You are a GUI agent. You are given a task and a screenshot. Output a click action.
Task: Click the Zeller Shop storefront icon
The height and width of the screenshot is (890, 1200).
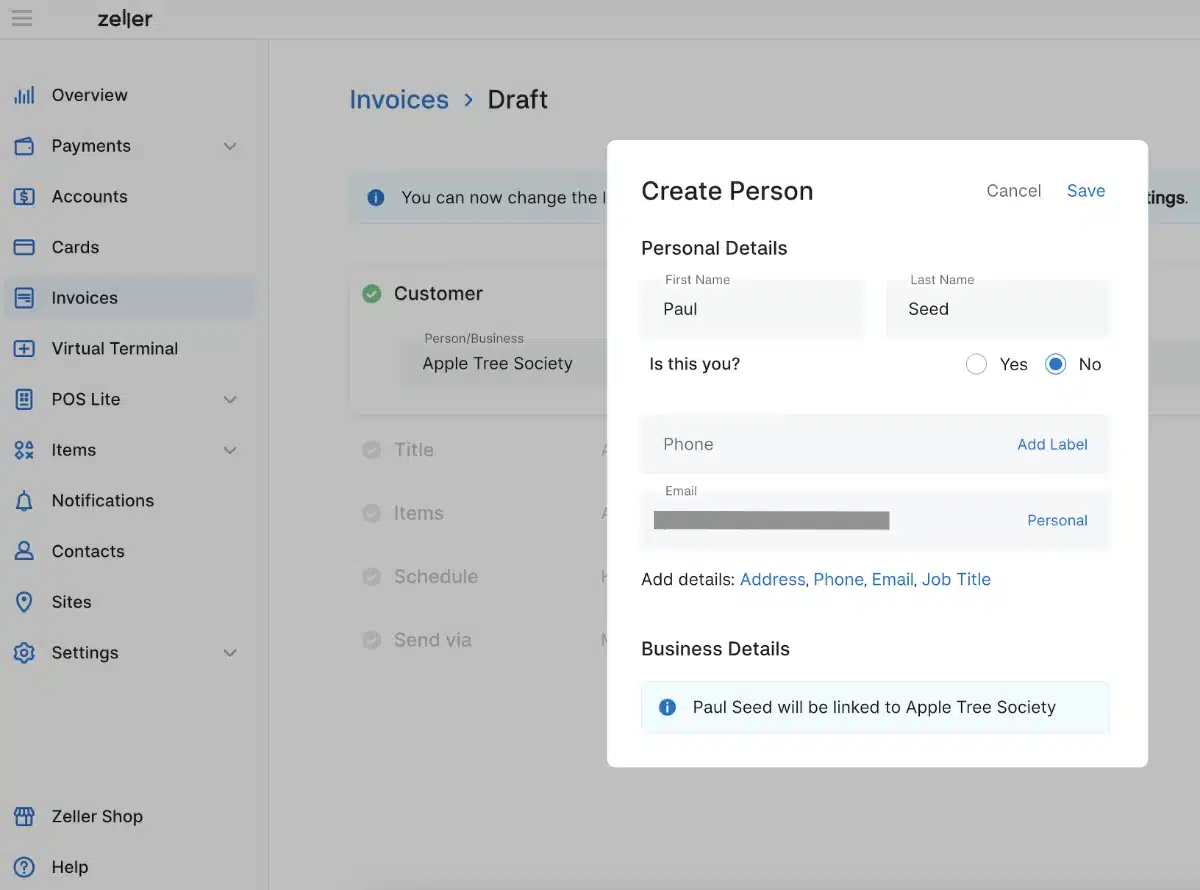(x=24, y=816)
